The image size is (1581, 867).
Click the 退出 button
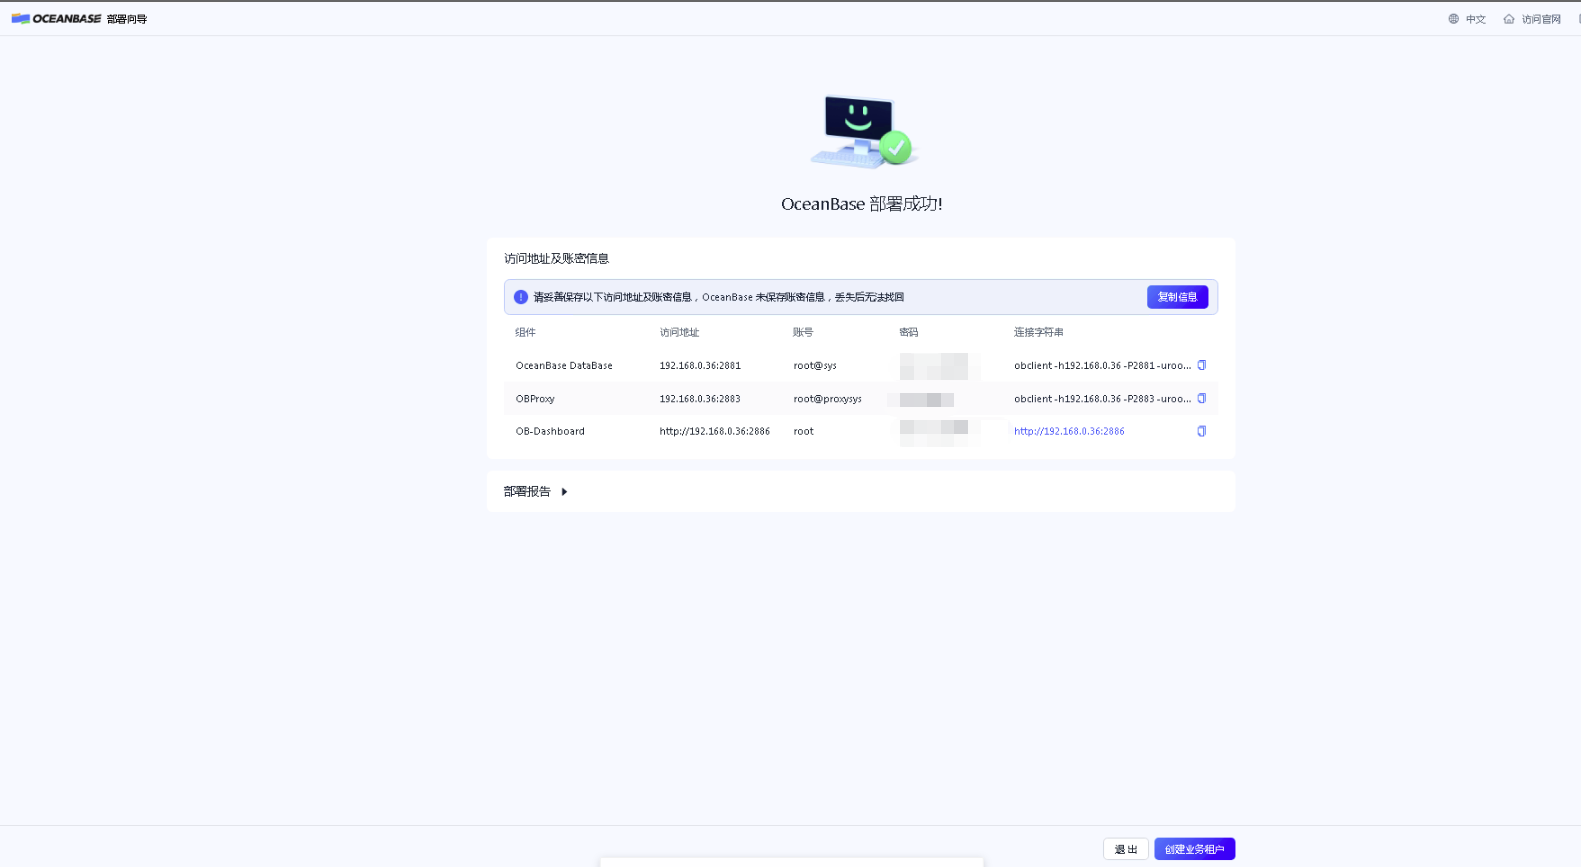pos(1126,849)
